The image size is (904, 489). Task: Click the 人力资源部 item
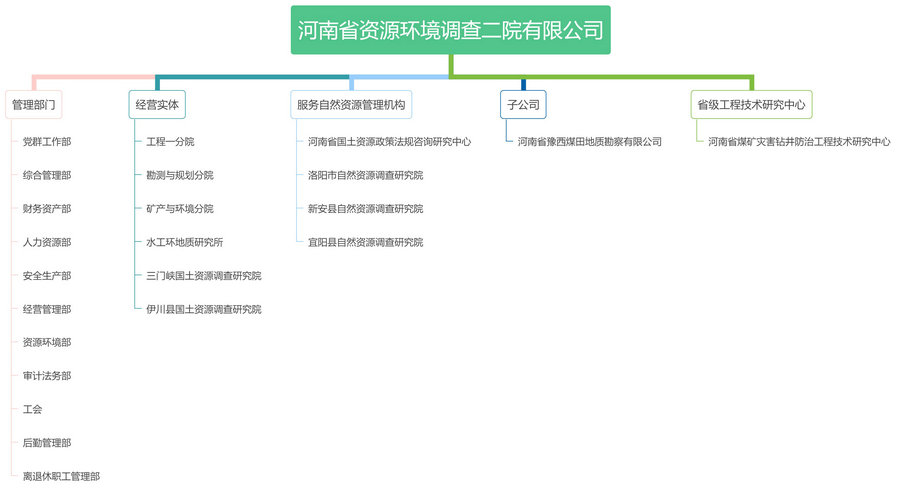pyautogui.click(x=47, y=242)
